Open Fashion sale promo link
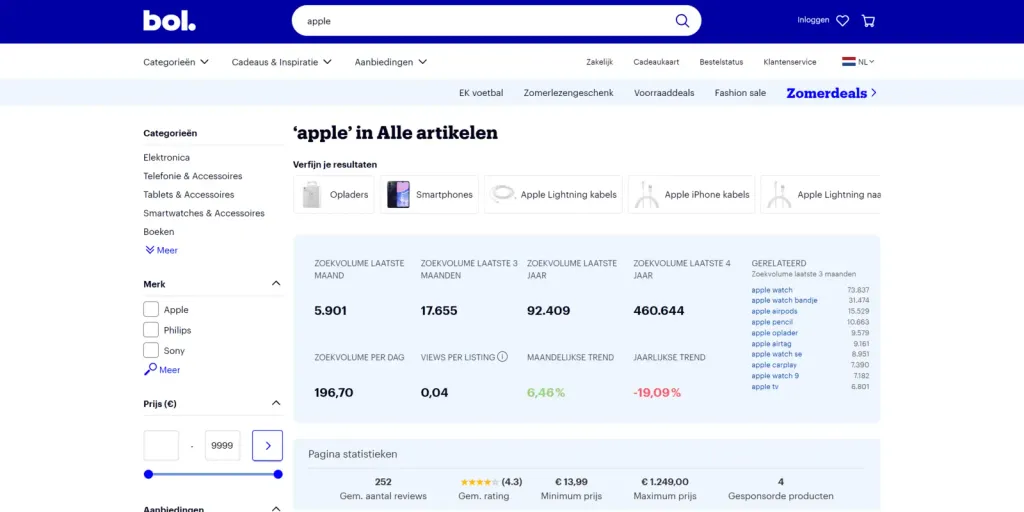The height and width of the screenshot is (512, 1024). pyautogui.click(x=740, y=93)
